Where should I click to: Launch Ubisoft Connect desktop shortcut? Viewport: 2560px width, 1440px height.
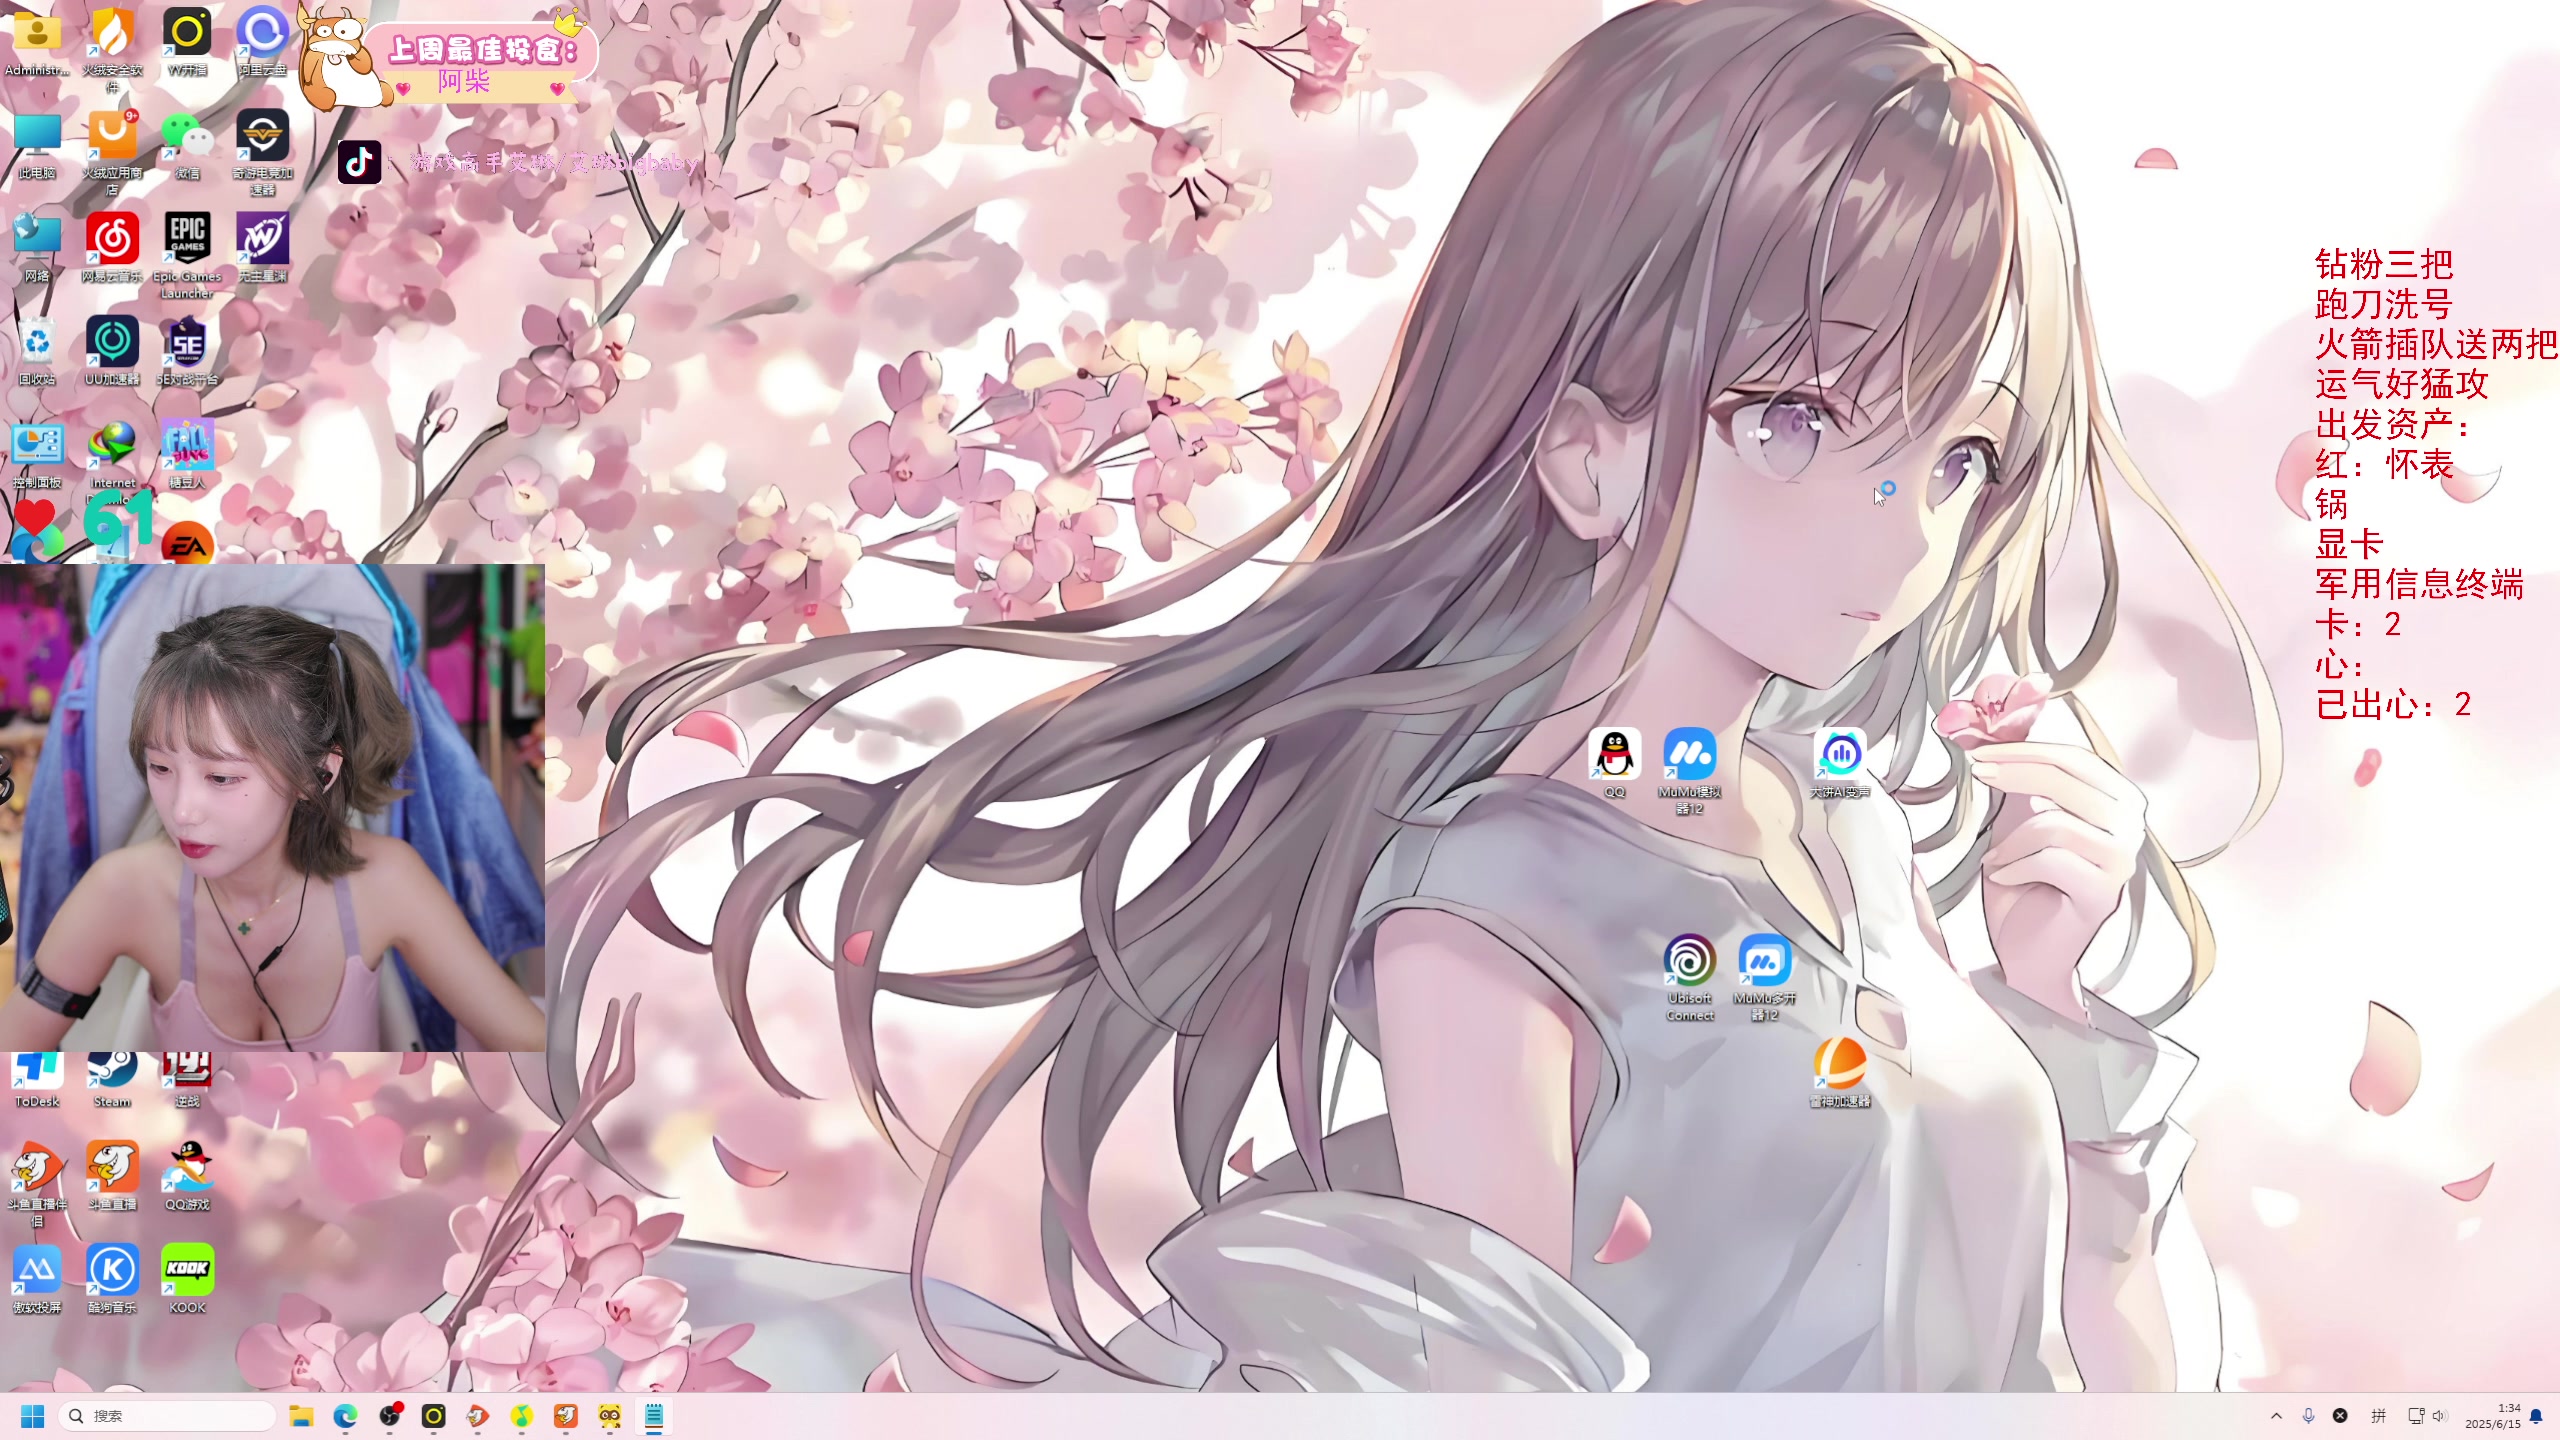click(x=1689, y=977)
